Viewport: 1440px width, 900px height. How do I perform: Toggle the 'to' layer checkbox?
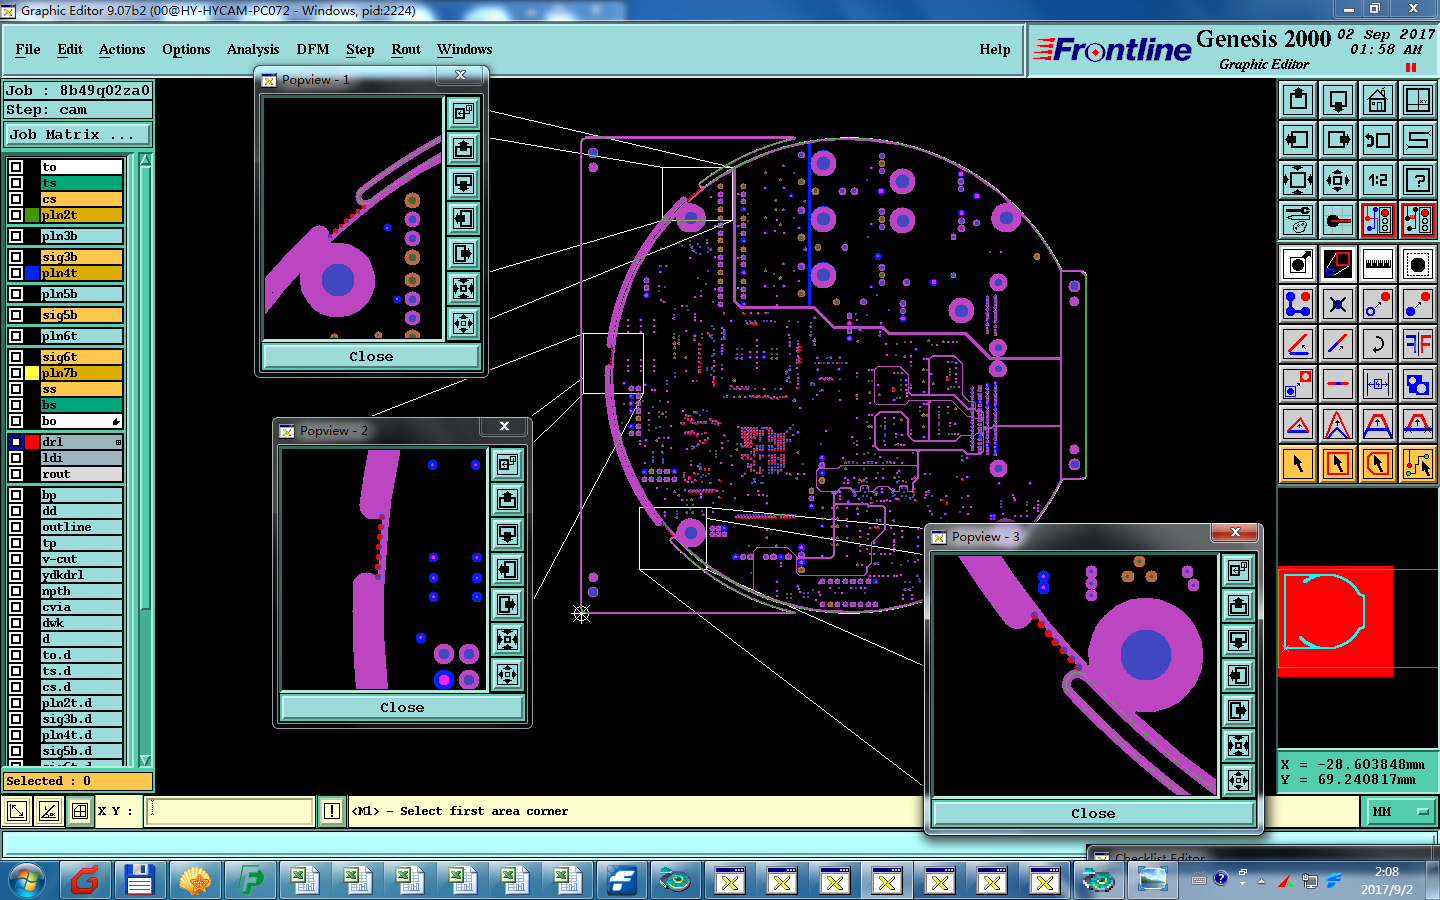[x=16, y=167]
